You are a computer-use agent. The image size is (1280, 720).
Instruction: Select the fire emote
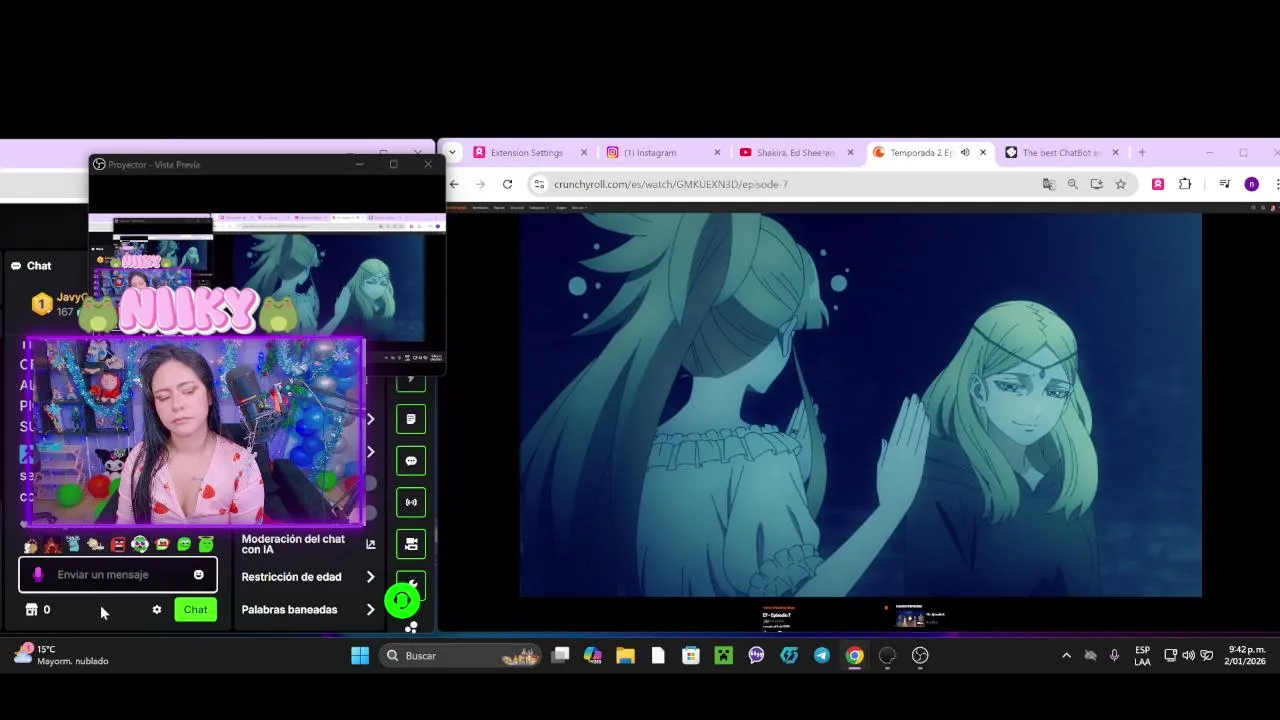tap(52, 544)
